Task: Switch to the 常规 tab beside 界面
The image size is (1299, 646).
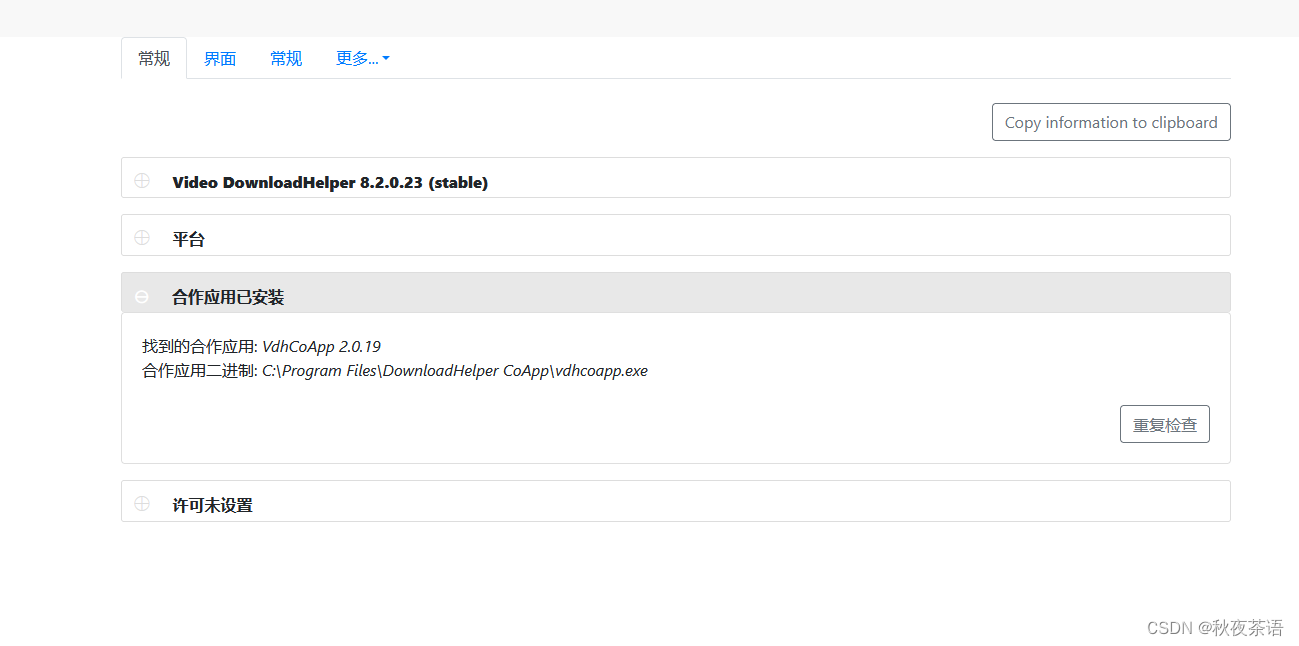Action: 286,59
